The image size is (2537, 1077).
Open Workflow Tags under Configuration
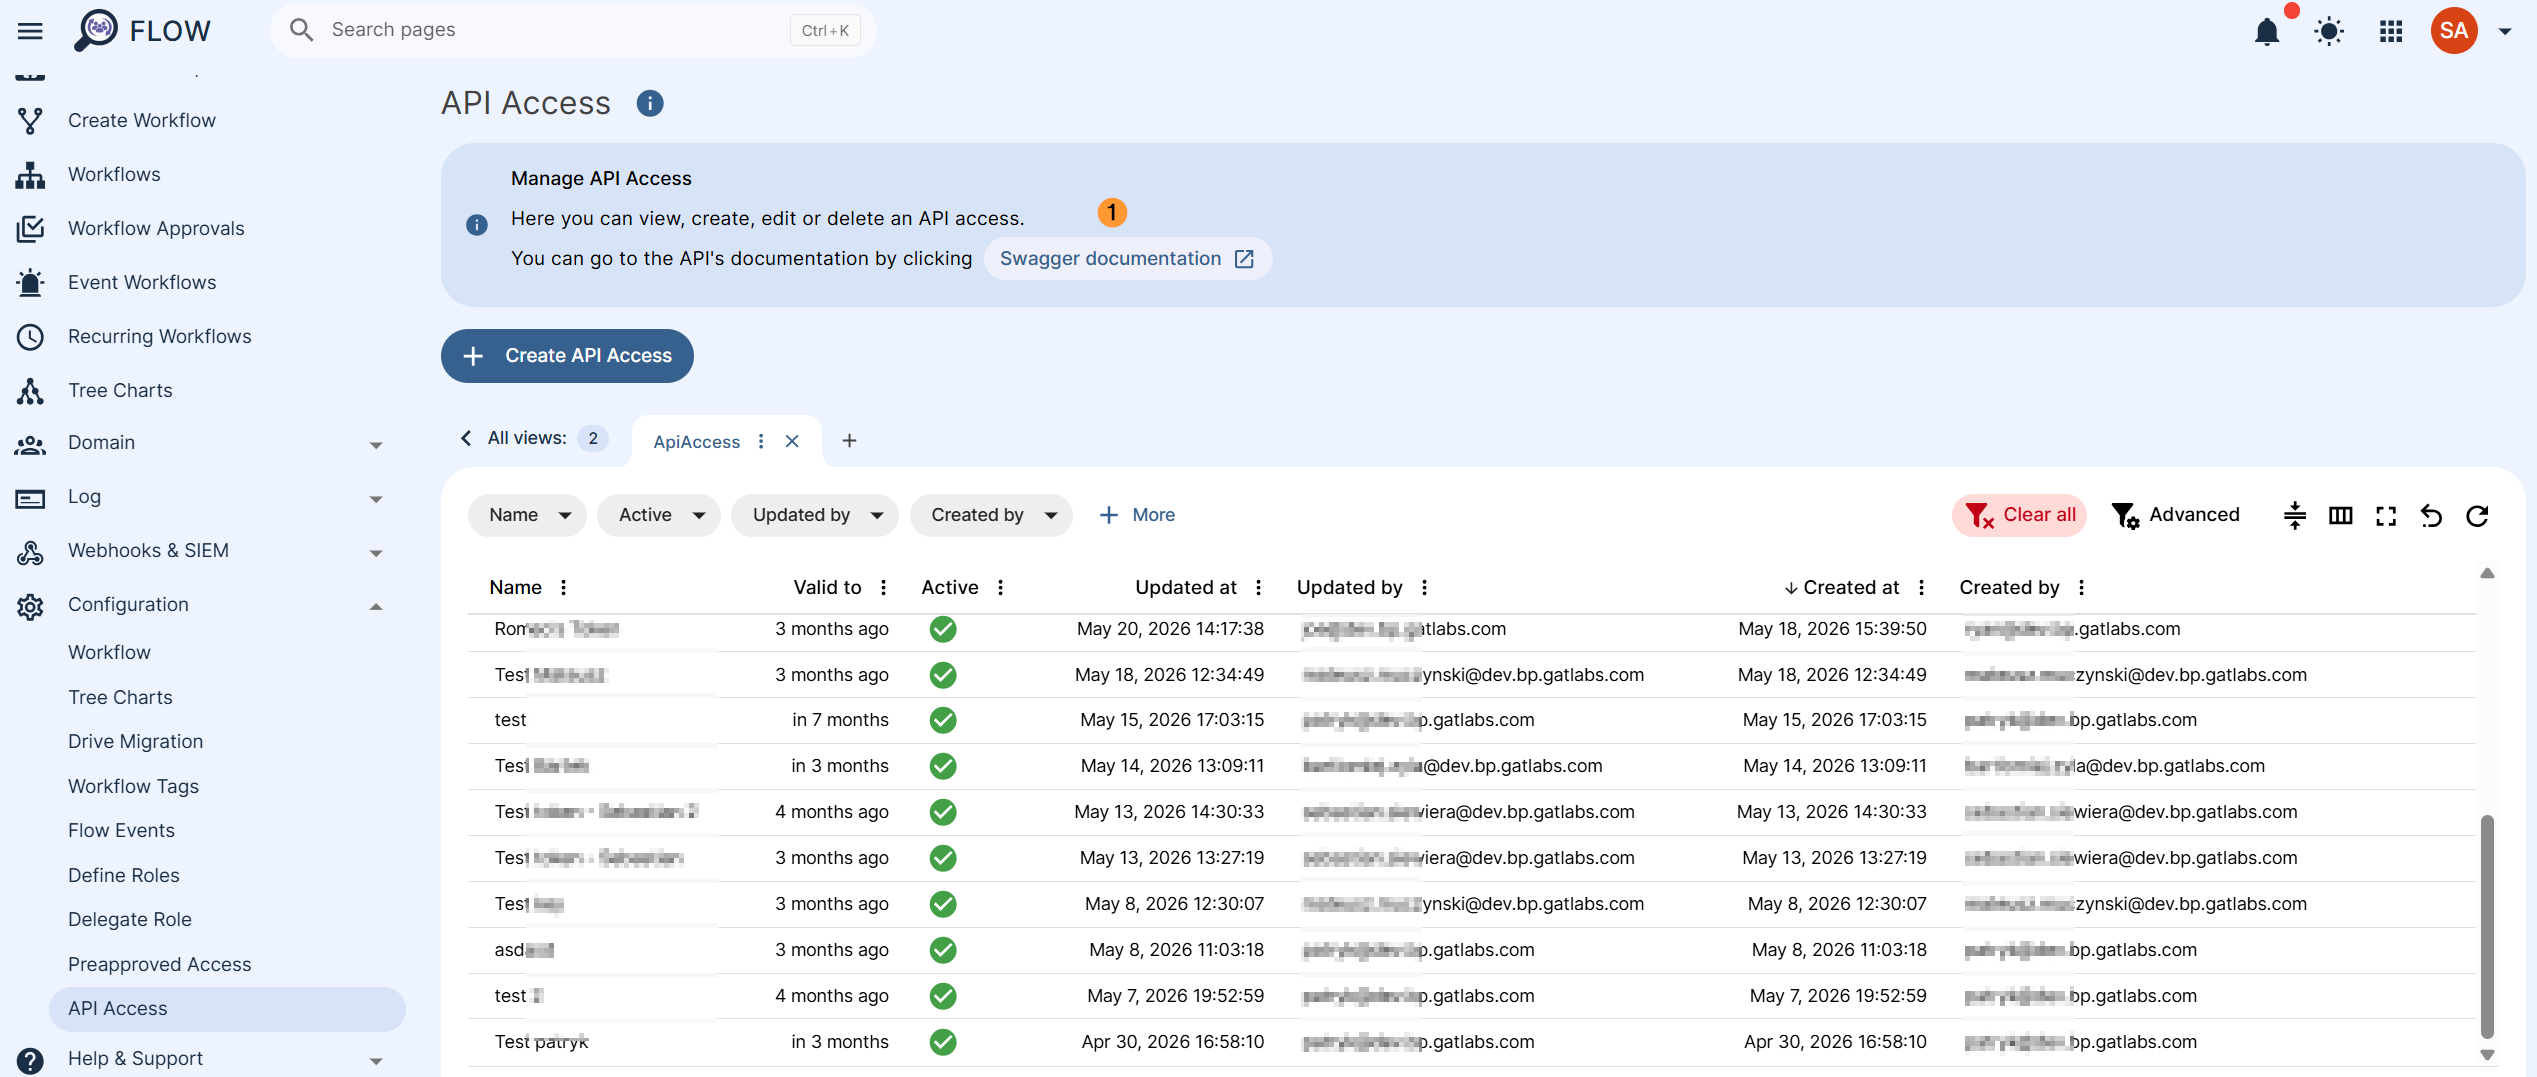(133, 787)
